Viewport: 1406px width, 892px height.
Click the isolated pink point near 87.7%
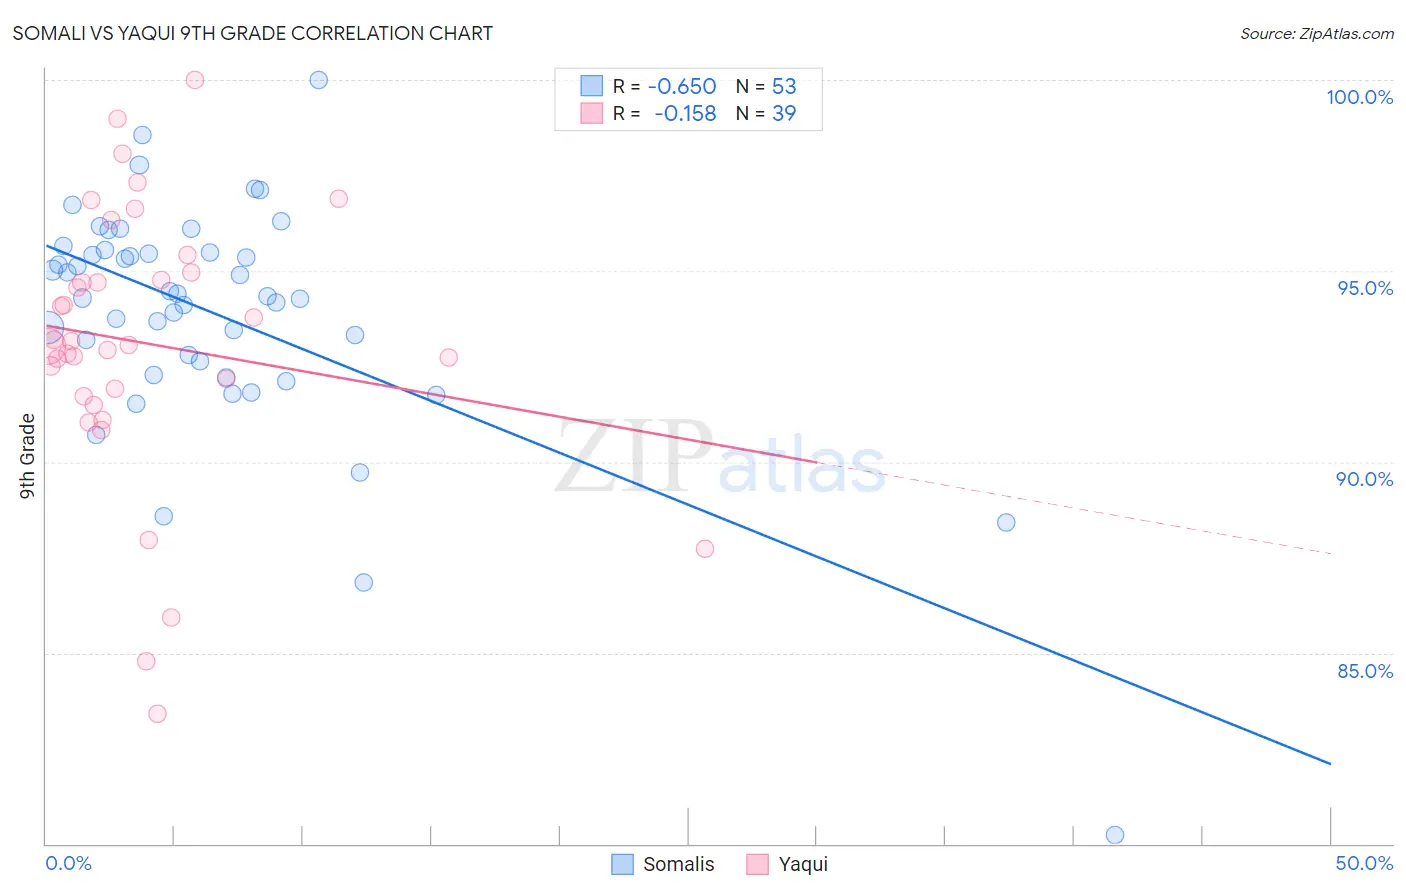click(x=705, y=549)
